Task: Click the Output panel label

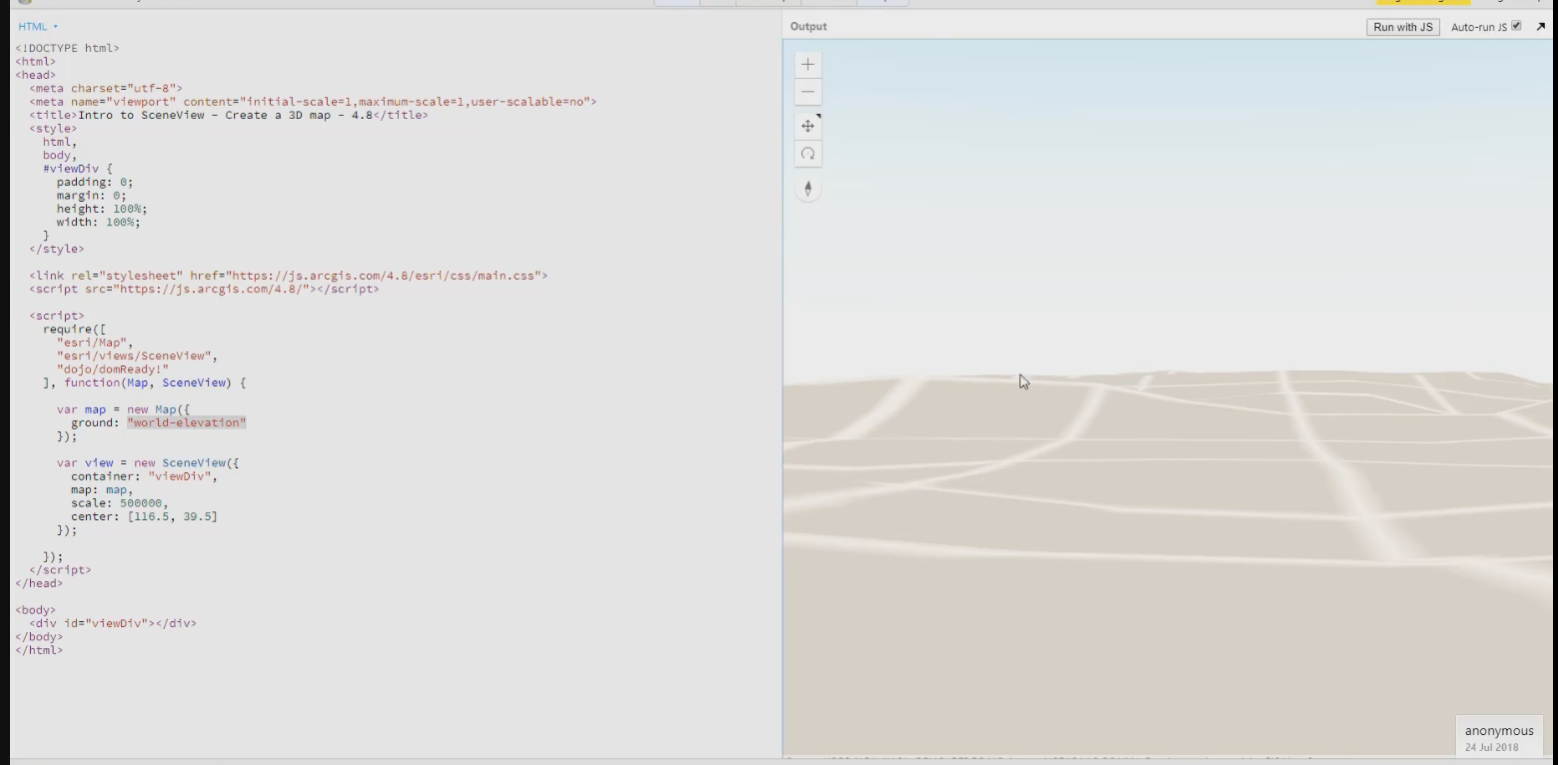Action: 808,27
